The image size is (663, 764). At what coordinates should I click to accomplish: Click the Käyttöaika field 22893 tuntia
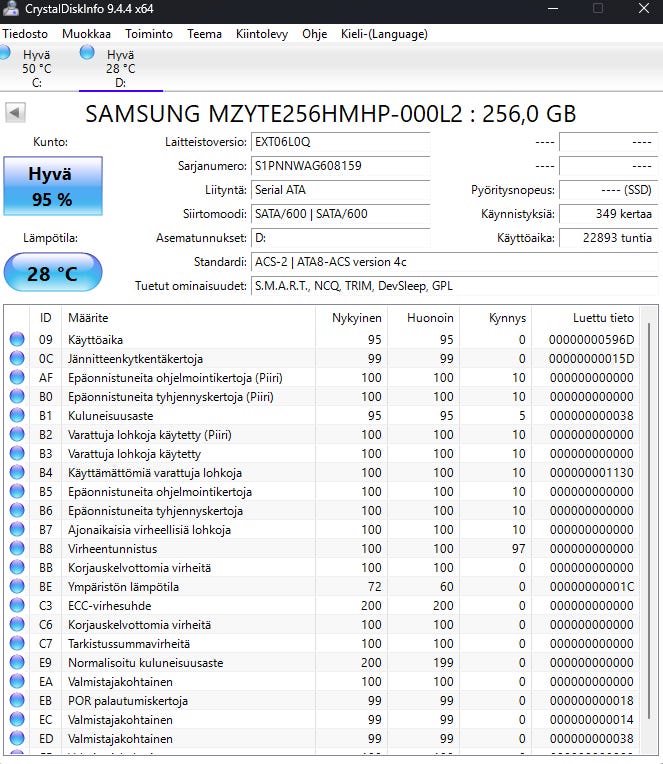[608, 238]
